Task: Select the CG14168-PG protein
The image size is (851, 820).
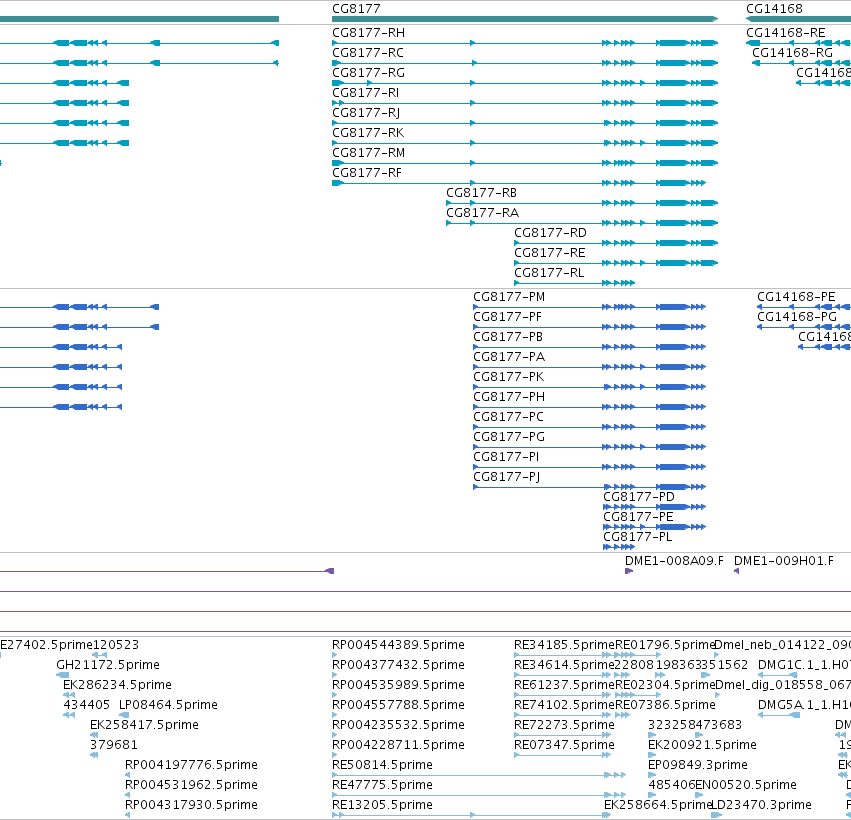Action: point(797,317)
